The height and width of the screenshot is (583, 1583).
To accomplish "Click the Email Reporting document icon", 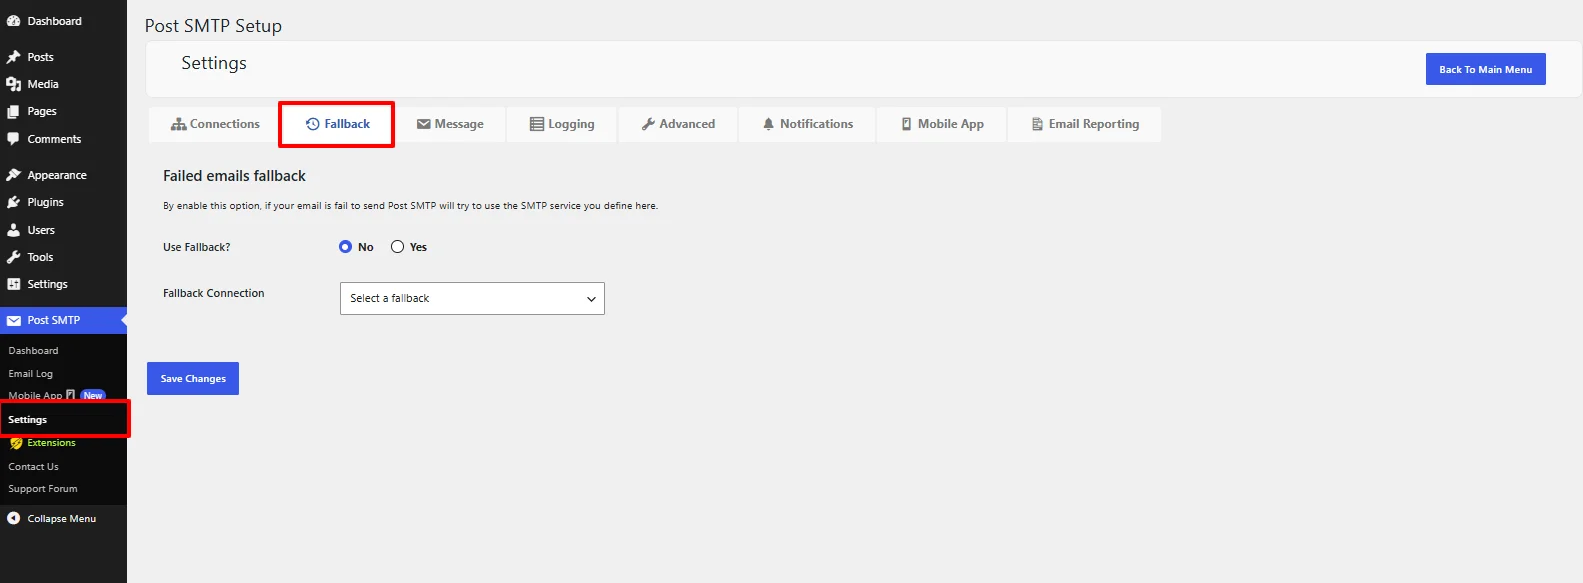I will click(1038, 124).
